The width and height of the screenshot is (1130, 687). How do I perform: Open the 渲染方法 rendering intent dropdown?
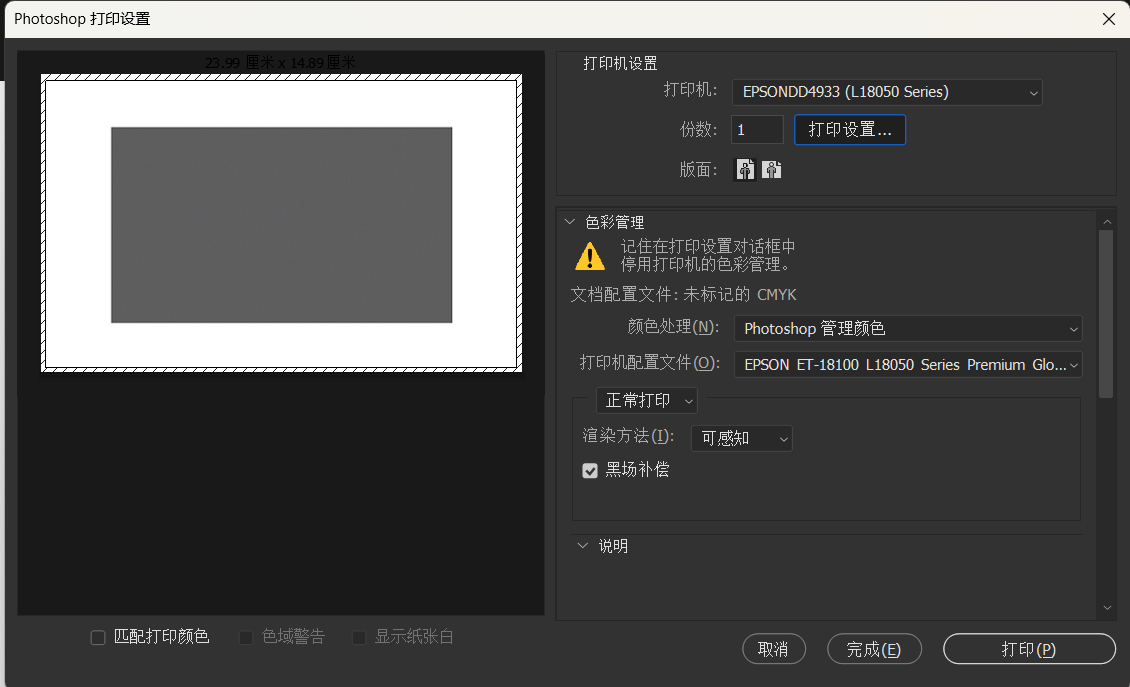[x=741, y=438]
